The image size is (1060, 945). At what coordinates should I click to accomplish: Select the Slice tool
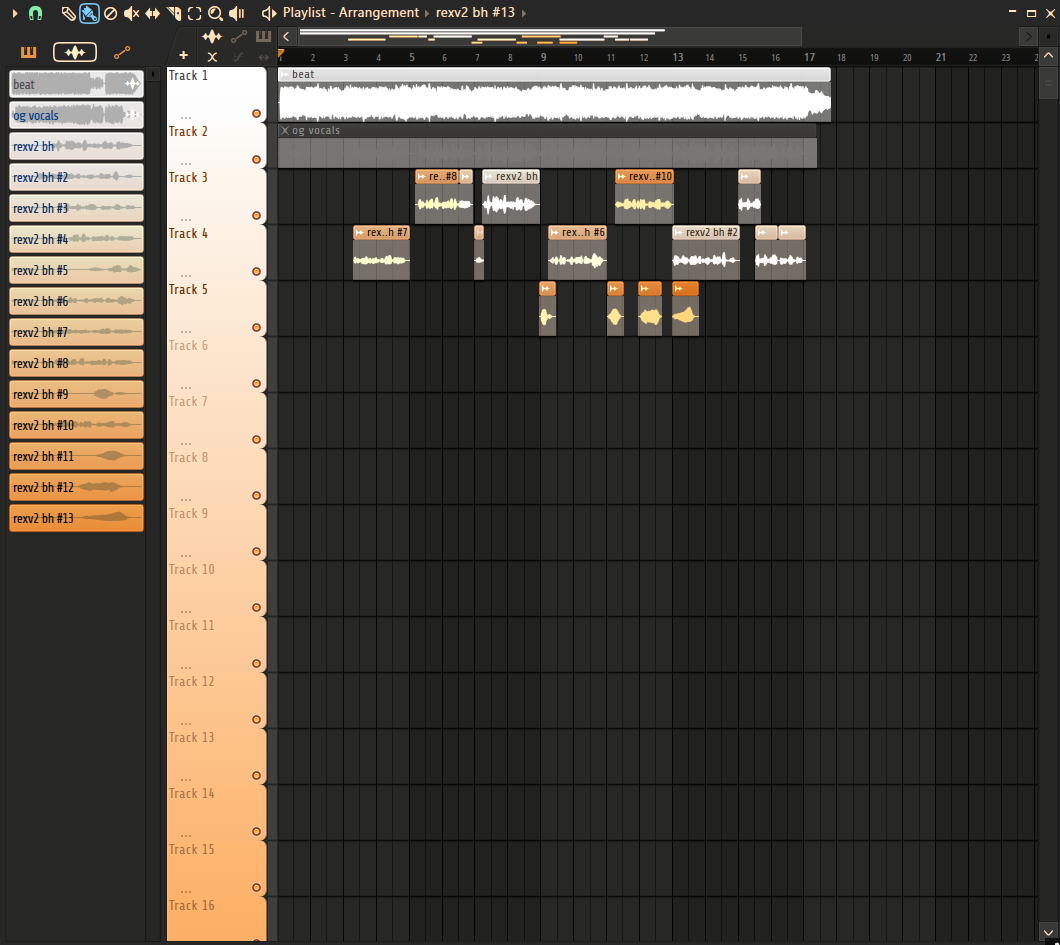pyautogui.click(x=174, y=13)
